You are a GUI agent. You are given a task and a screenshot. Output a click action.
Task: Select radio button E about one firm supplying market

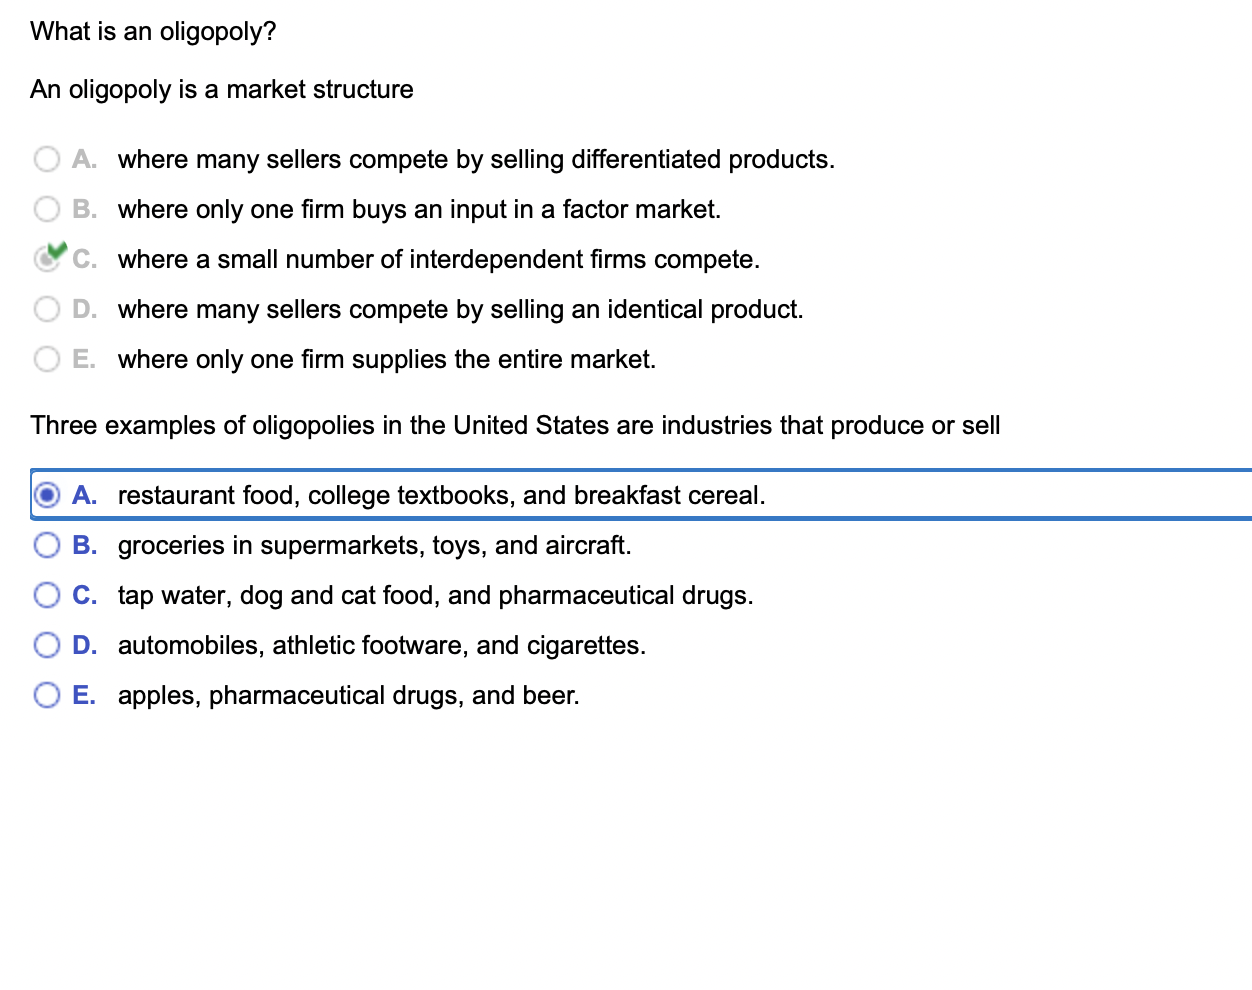pyautogui.click(x=46, y=359)
